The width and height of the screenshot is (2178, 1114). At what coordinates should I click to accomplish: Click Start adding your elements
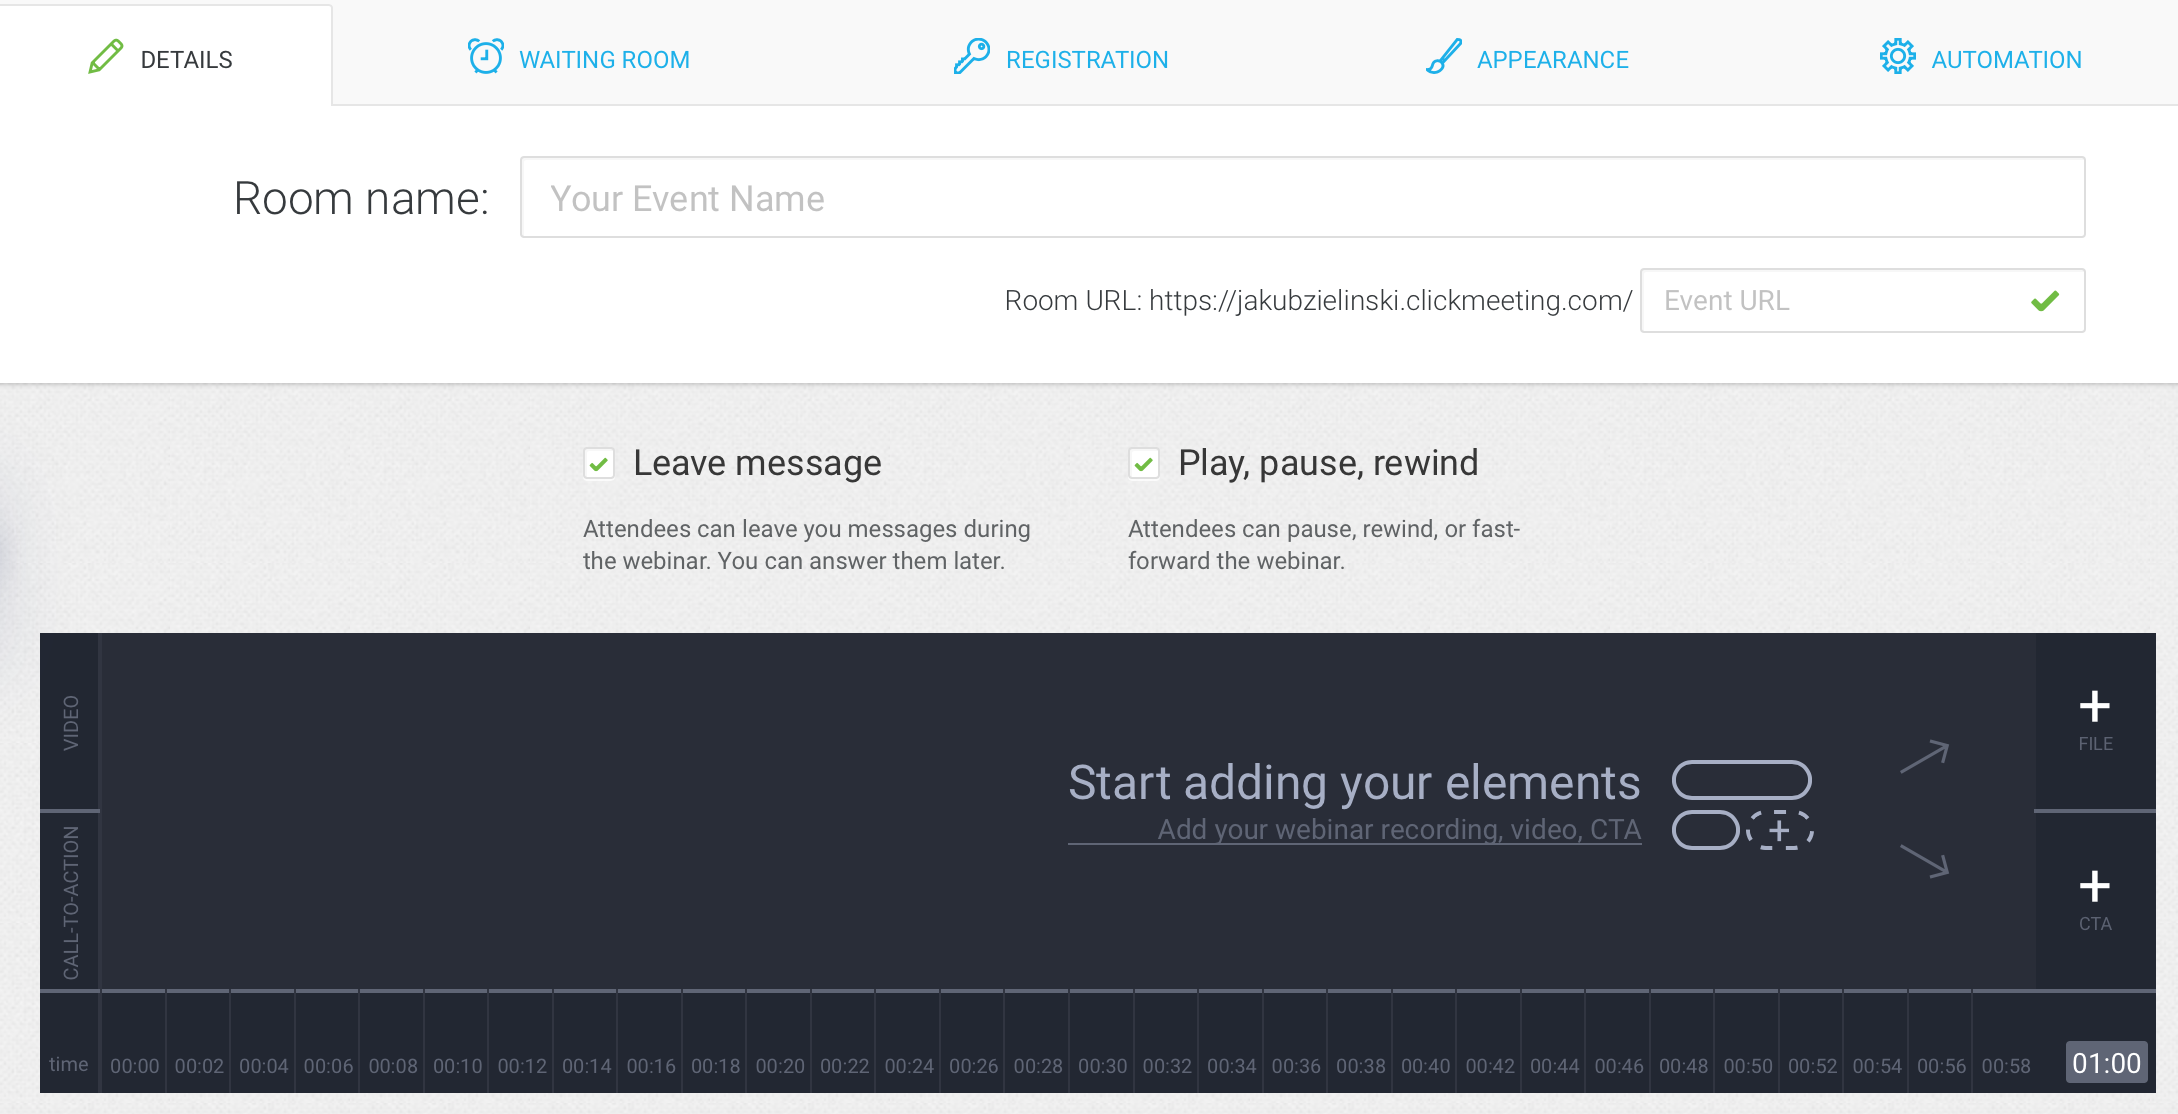click(x=1355, y=783)
